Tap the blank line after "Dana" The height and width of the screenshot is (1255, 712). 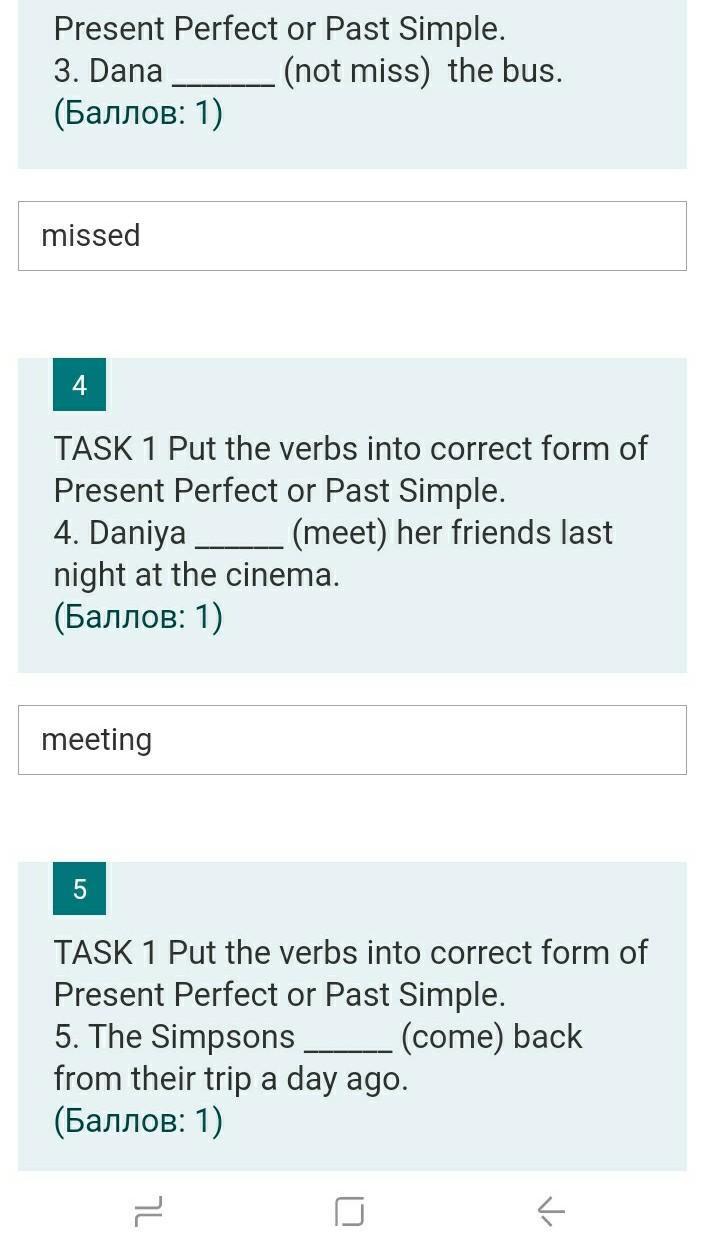[224, 78]
